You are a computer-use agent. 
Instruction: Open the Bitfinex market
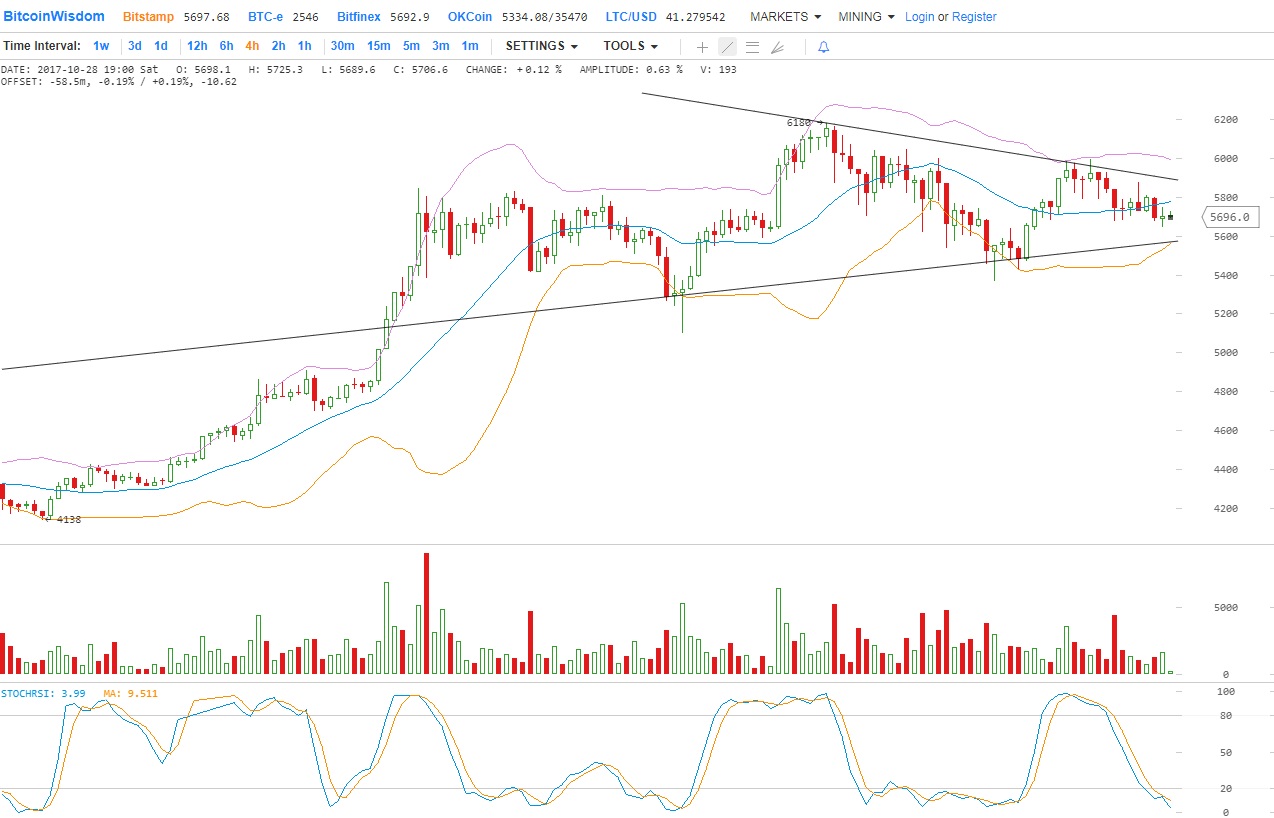click(x=360, y=17)
